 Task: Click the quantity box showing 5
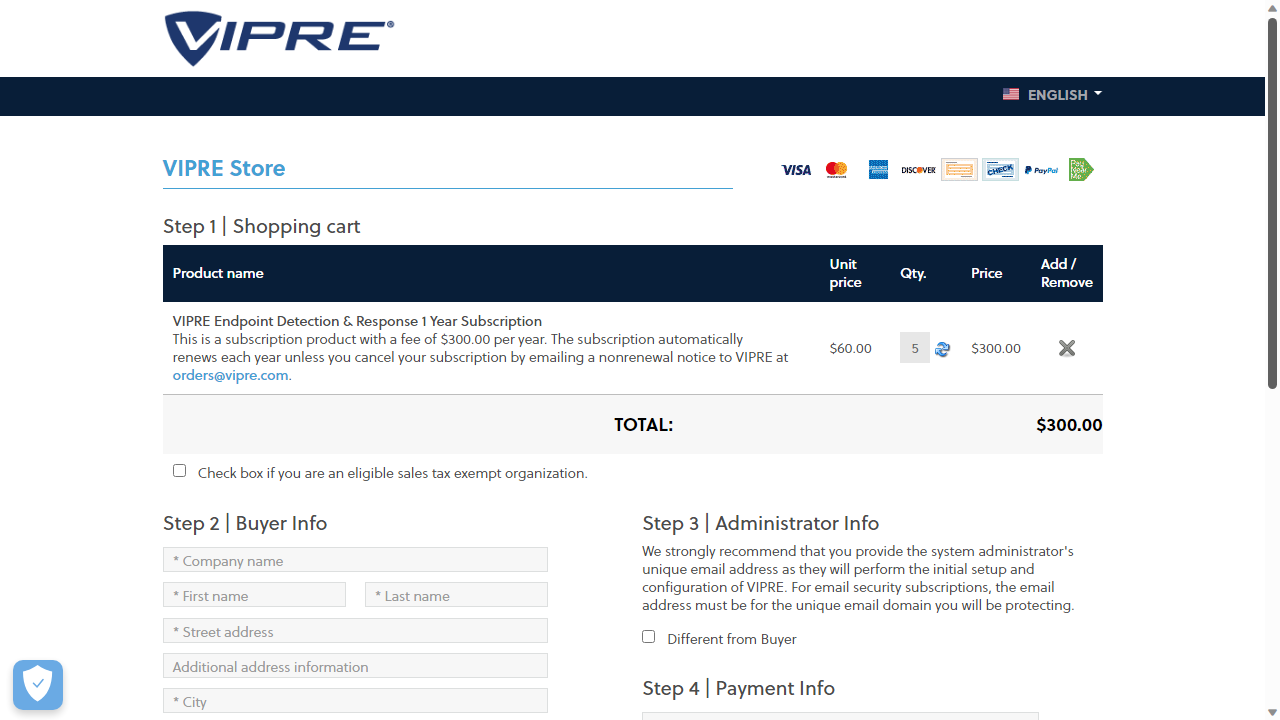(x=915, y=348)
